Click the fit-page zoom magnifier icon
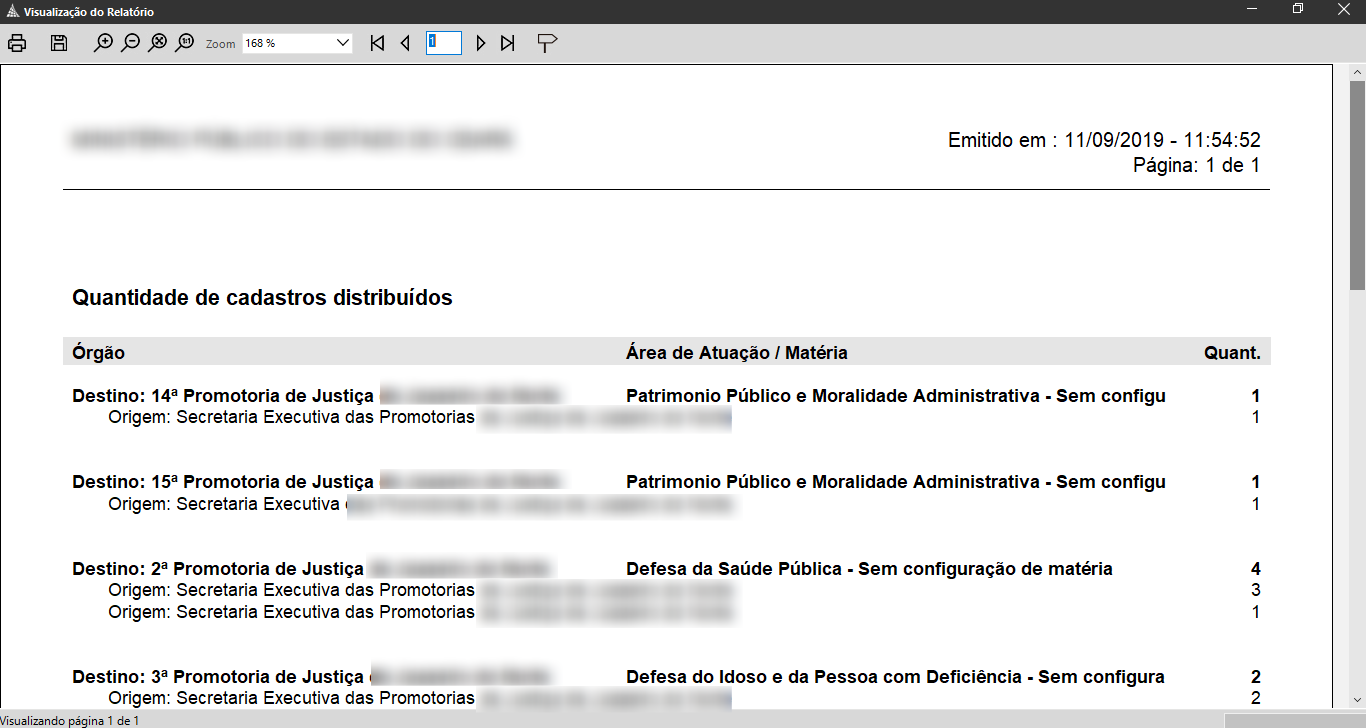1366x728 pixels. [157, 42]
